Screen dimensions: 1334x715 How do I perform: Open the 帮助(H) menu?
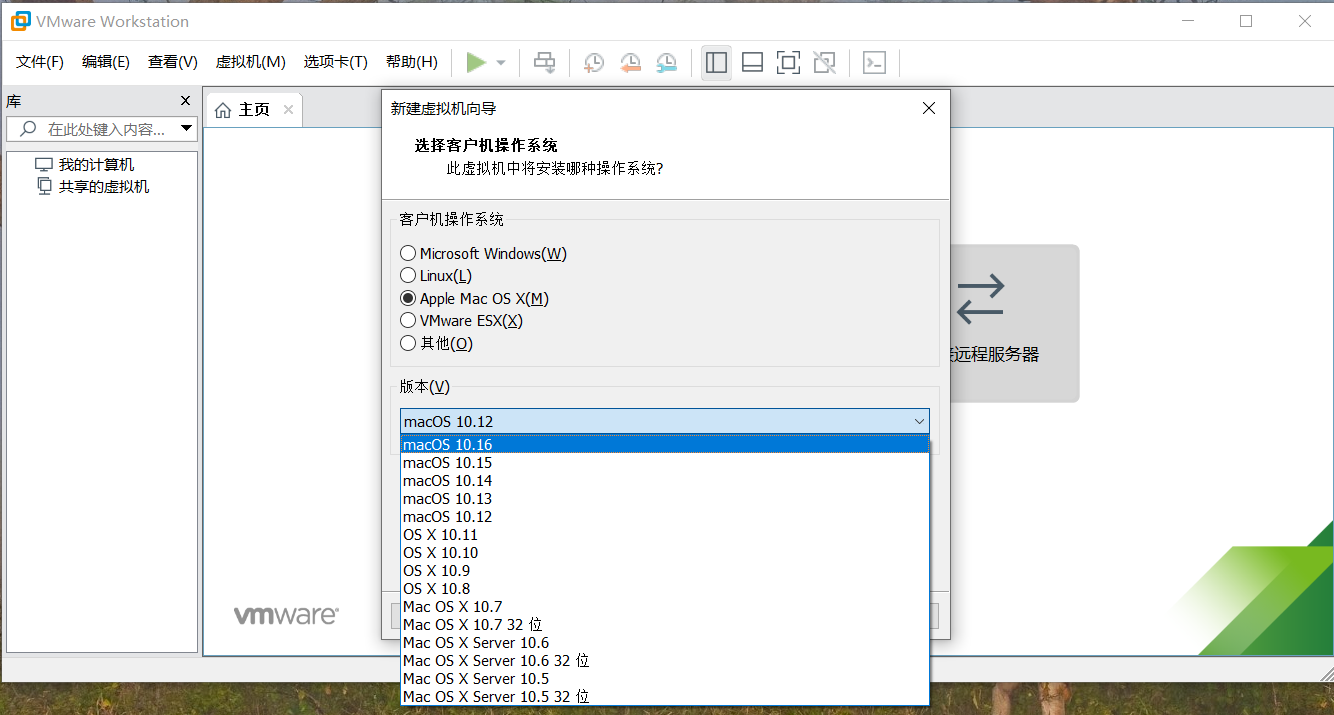pos(412,62)
